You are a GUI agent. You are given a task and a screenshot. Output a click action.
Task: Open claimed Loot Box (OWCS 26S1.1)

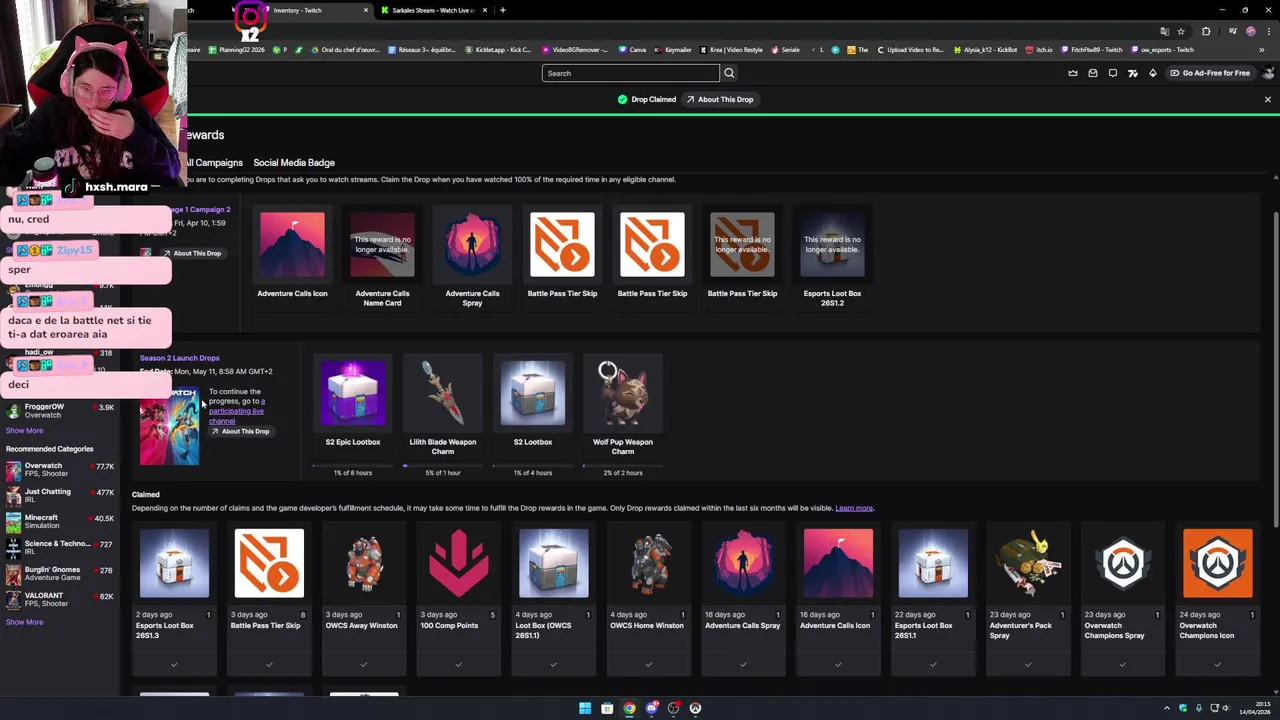(553, 563)
